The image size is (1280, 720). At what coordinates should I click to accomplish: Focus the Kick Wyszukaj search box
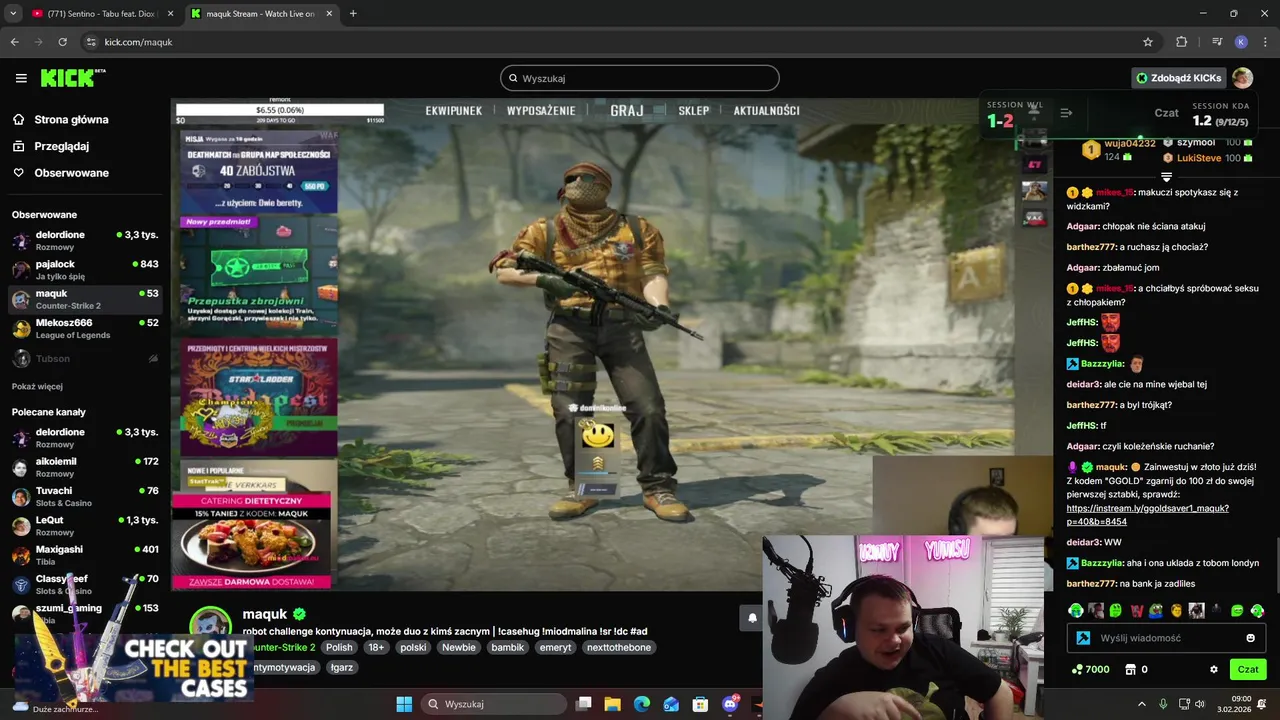click(640, 78)
